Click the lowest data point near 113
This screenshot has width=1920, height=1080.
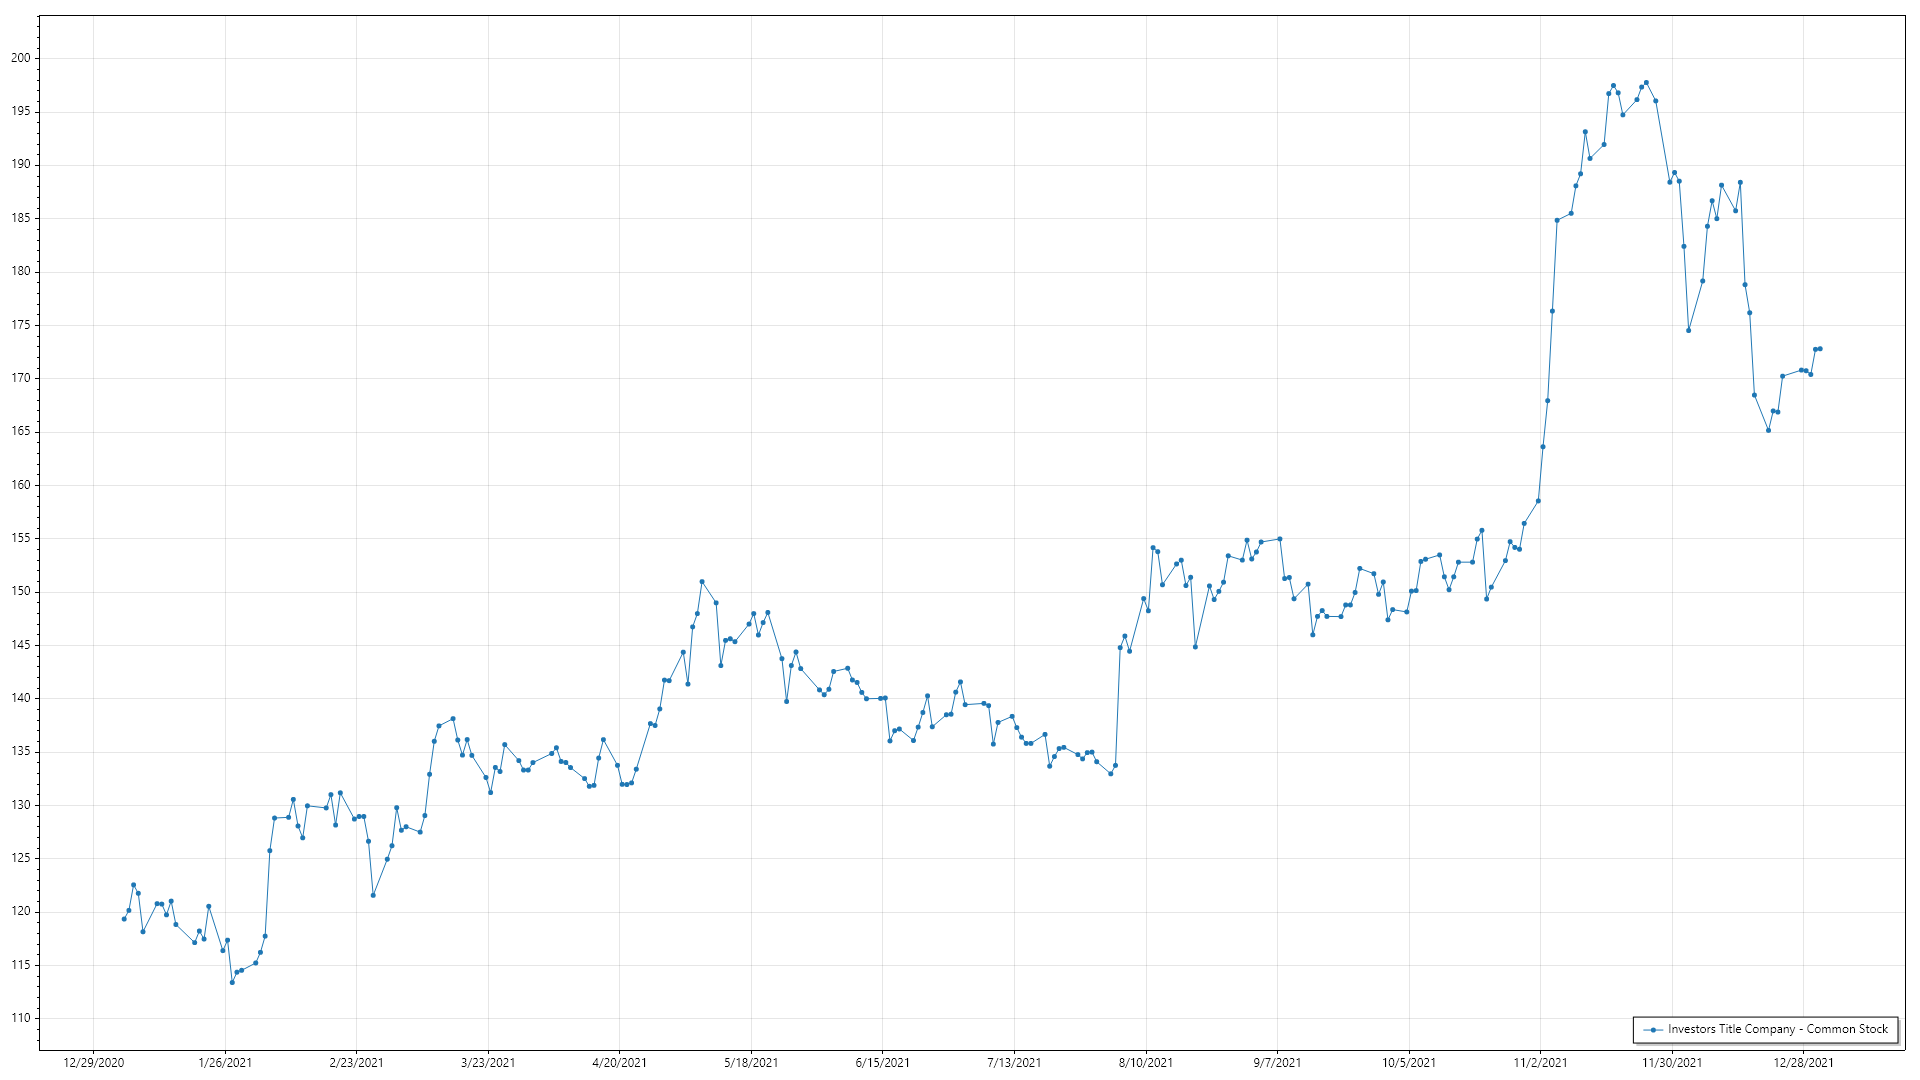tap(232, 982)
